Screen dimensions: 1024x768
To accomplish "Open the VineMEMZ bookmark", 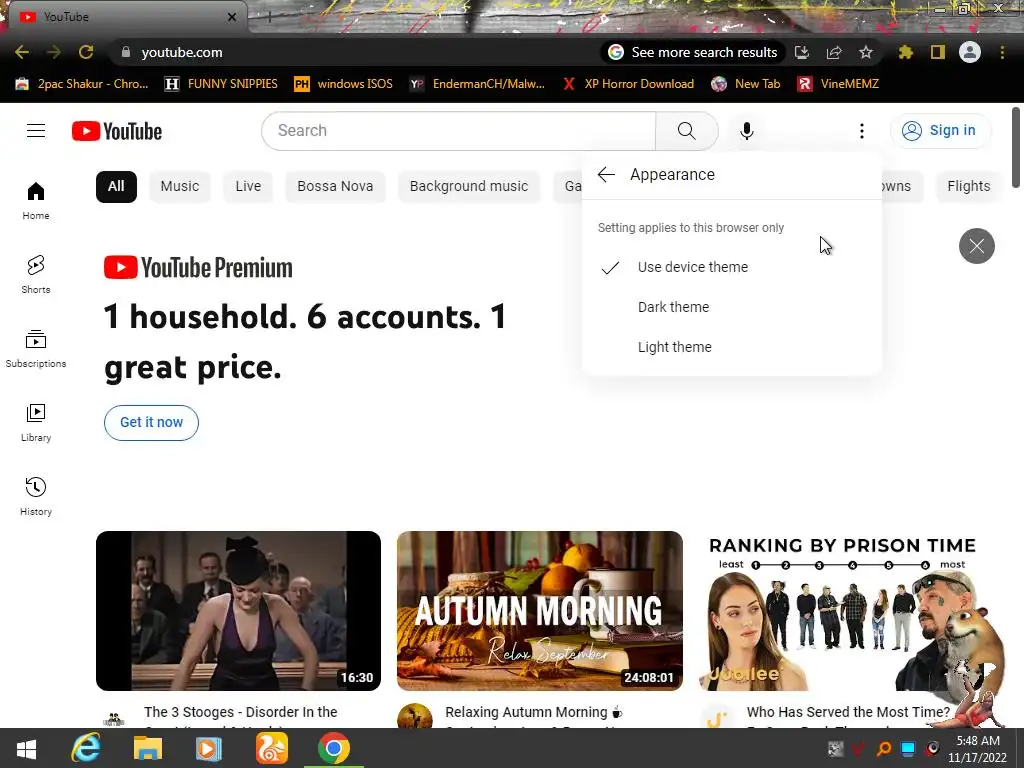I will click(839, 84).
